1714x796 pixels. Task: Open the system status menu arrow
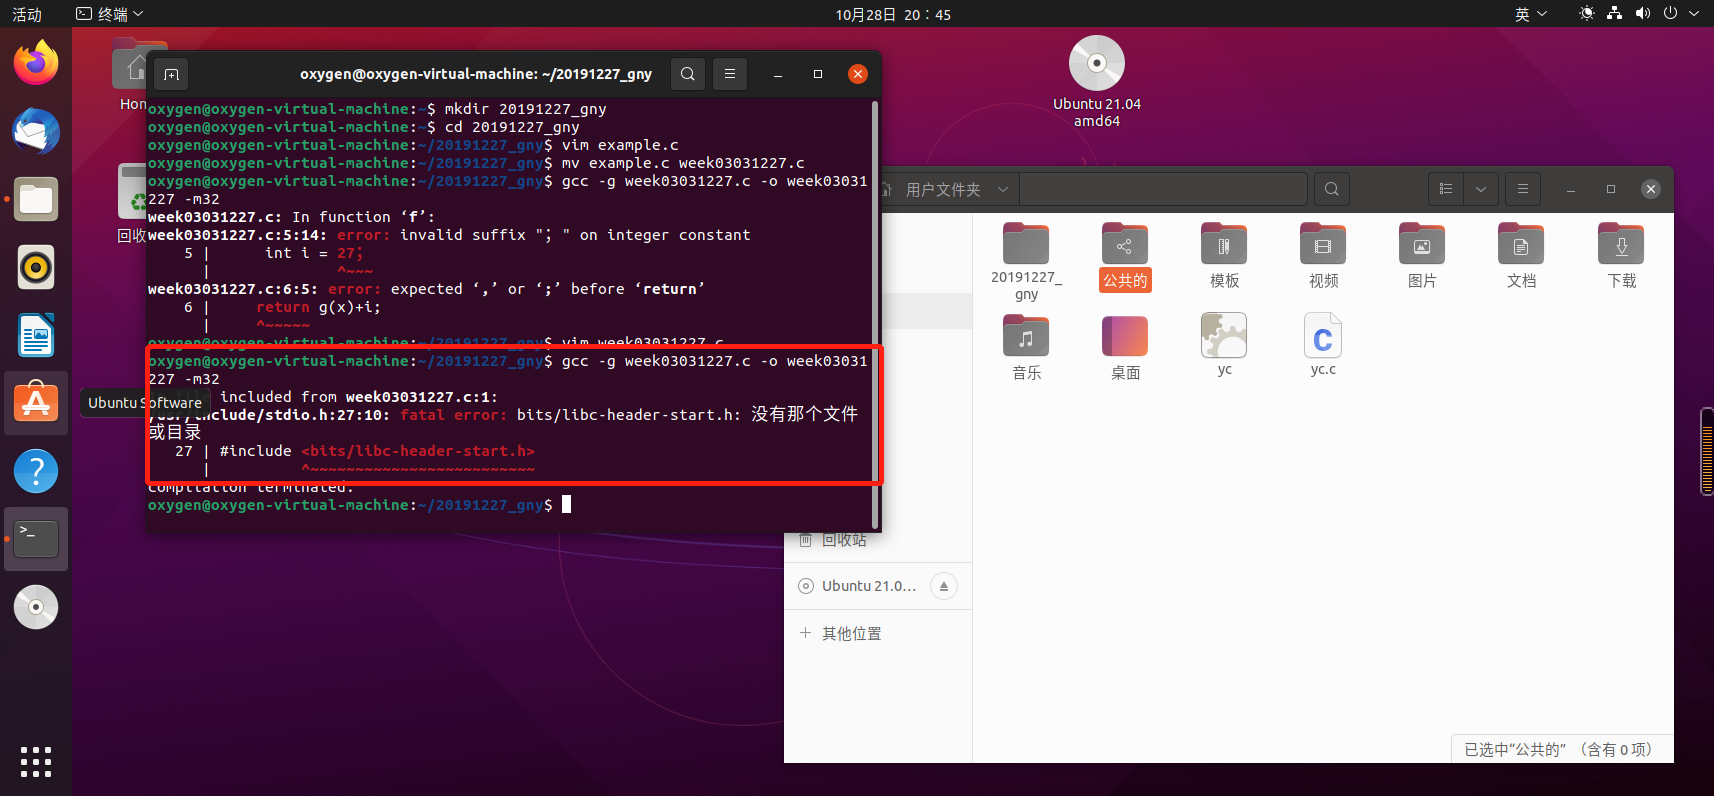(x=1694, y=14)
